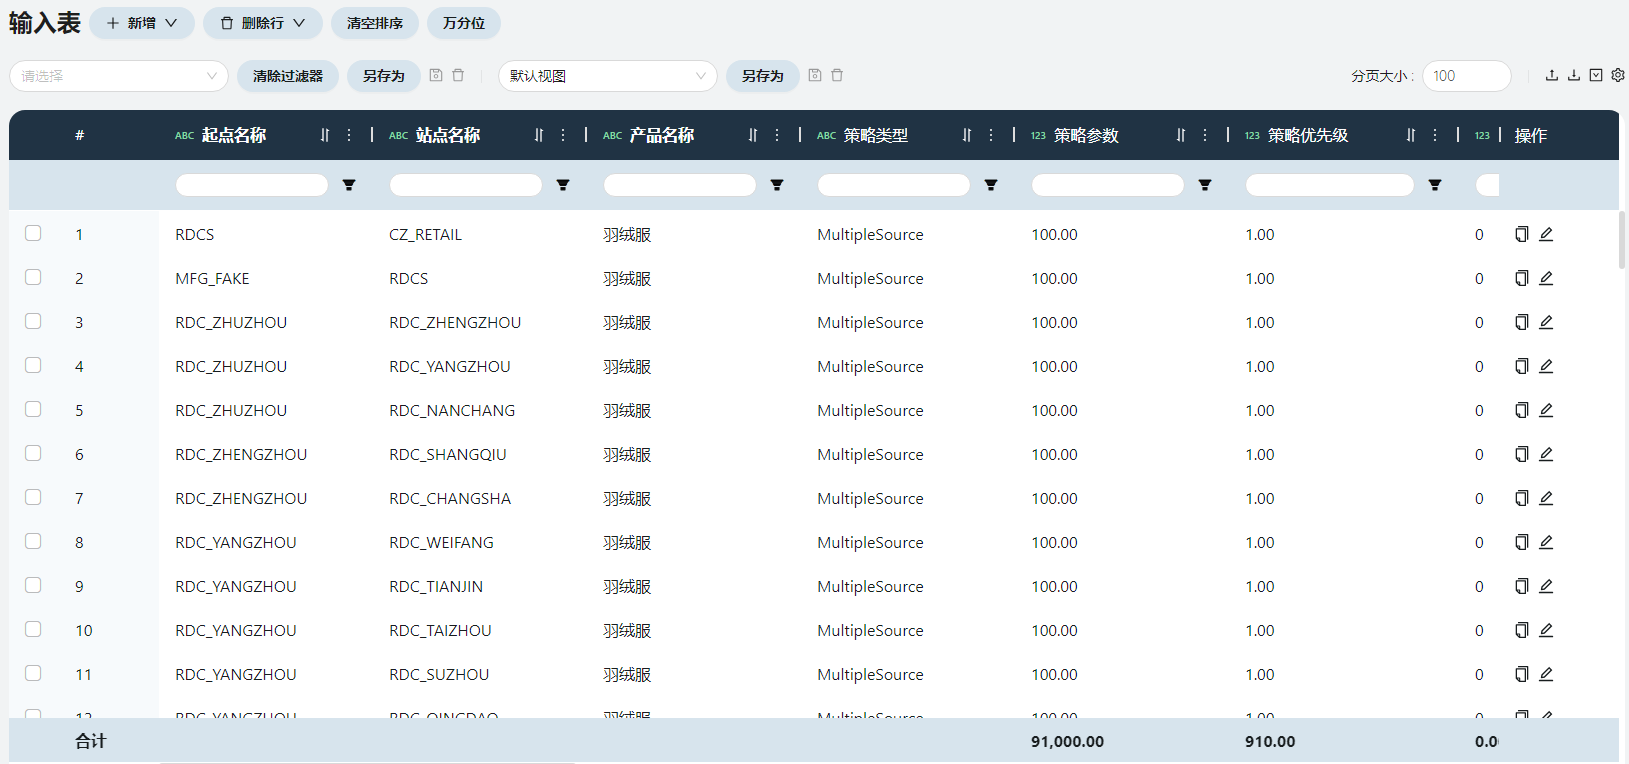The width and height of the screenshot is (1629, 764).
Task: Open the 请选择 filter dropdown
Action: pos(119,76)
